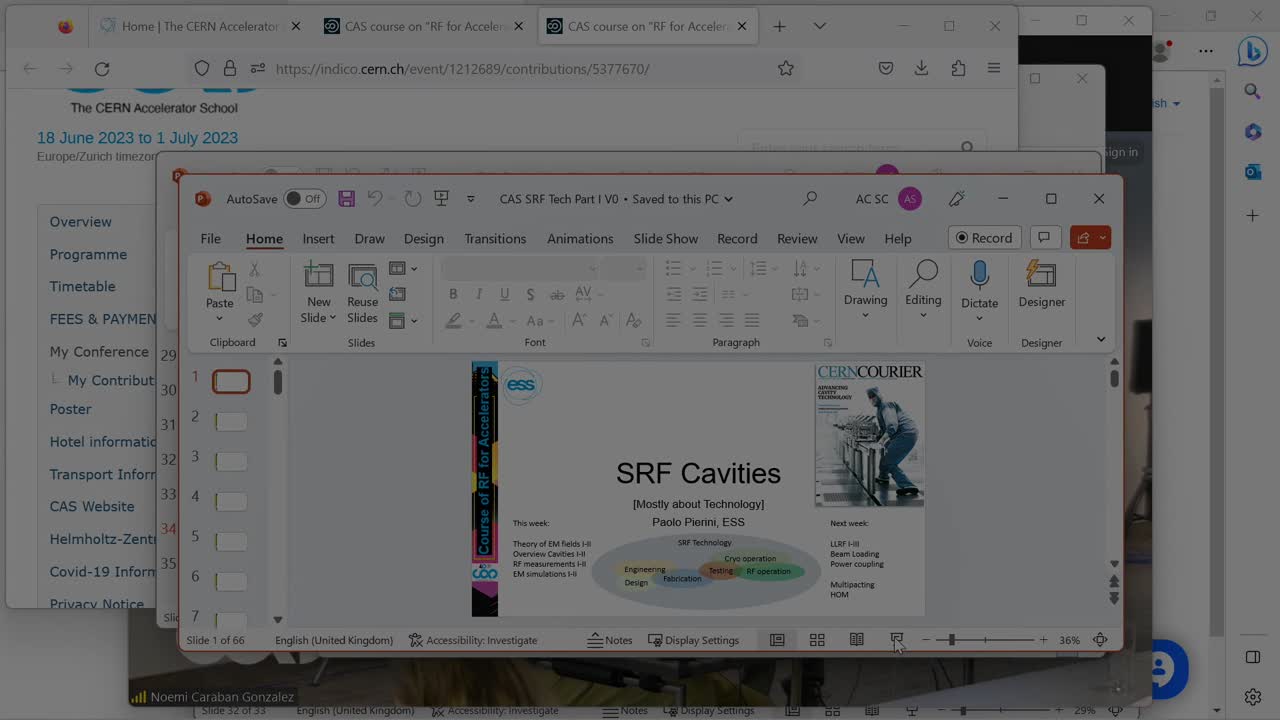
Task: Select slide 3 thumbnail
Action: 231,462
